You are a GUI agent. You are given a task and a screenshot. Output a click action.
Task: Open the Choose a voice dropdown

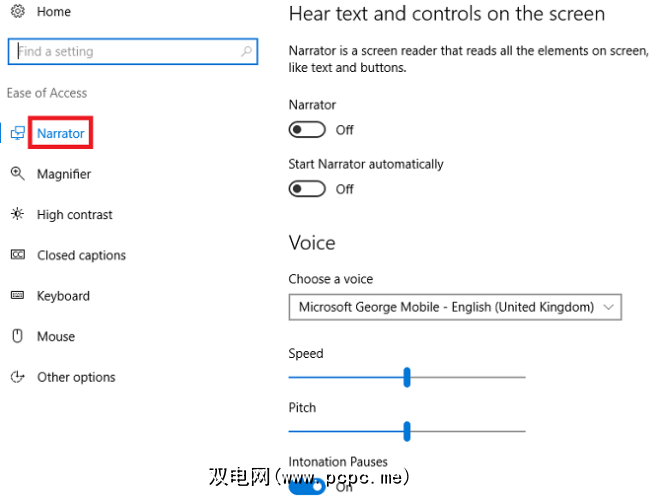pos(455,307)
